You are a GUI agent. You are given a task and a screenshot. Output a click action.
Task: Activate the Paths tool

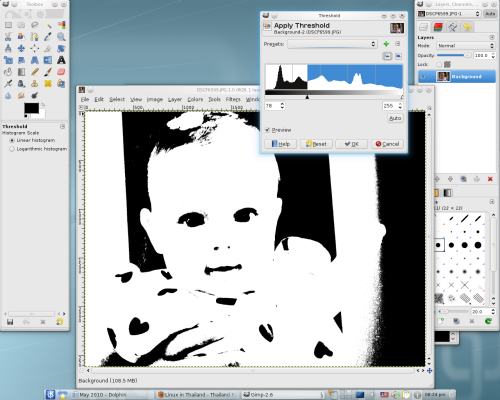[x=35, y=37]
